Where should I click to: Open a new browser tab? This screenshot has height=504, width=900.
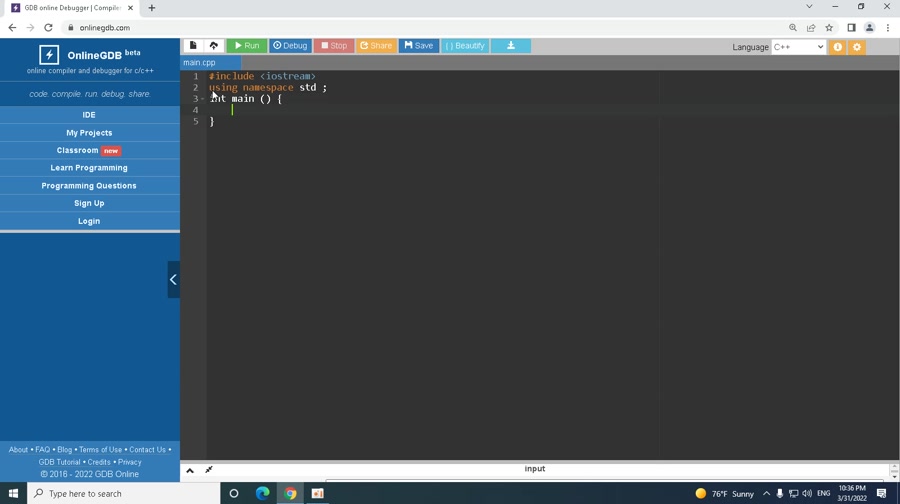(152, 8)
